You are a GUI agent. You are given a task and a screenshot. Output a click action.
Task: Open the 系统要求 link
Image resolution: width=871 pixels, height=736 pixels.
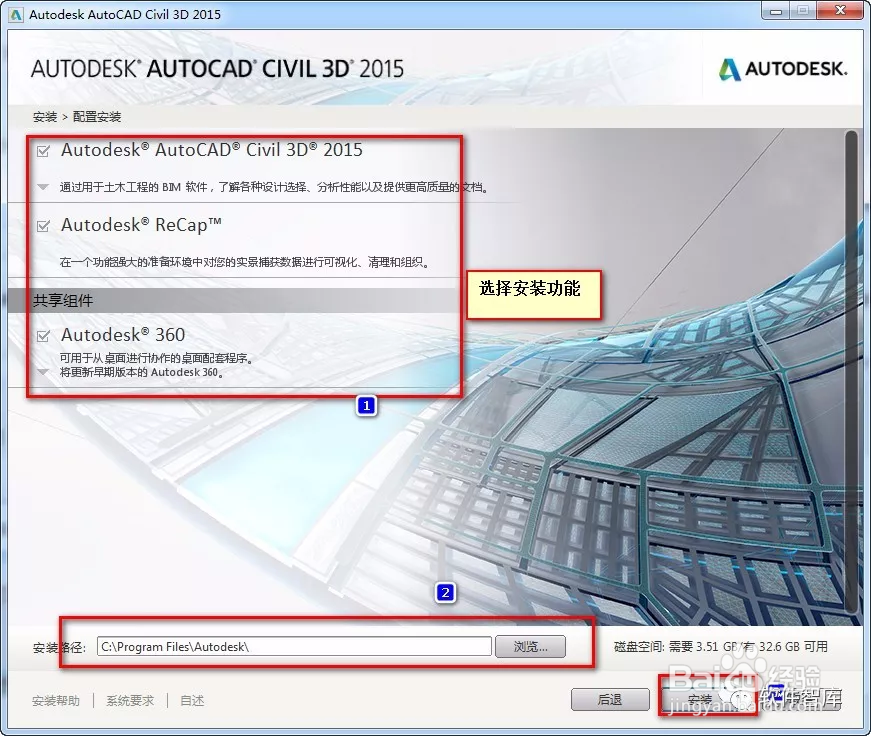[130, 701]
